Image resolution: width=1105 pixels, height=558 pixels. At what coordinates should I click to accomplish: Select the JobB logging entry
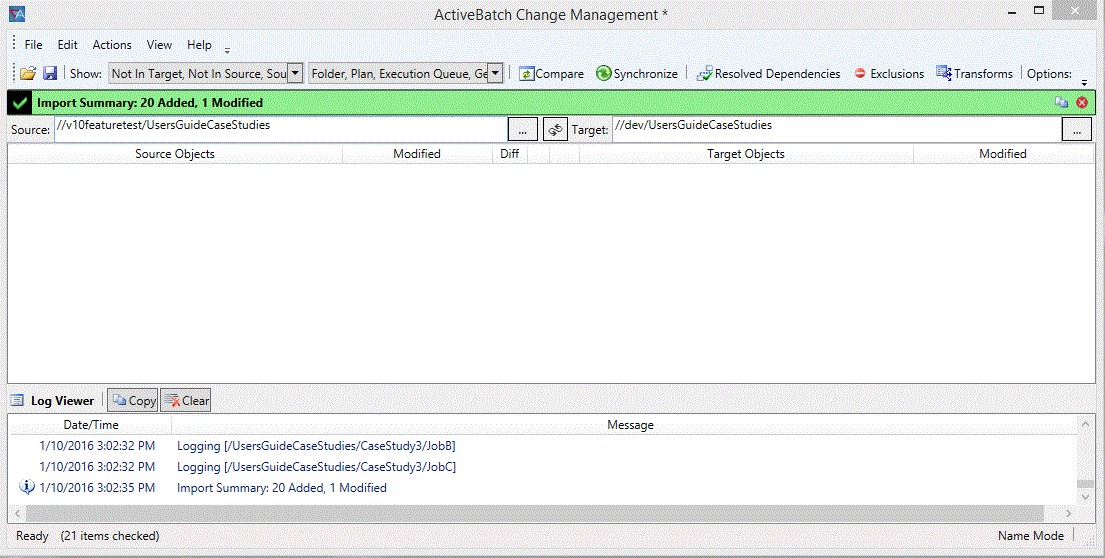coord(316,446)
